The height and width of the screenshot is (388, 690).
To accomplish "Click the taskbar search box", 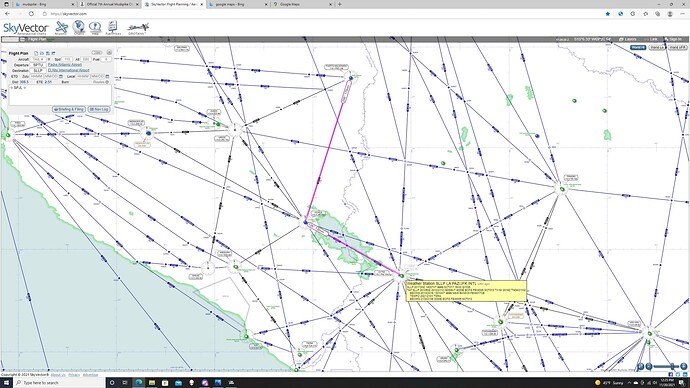I will tap(59, 383).
